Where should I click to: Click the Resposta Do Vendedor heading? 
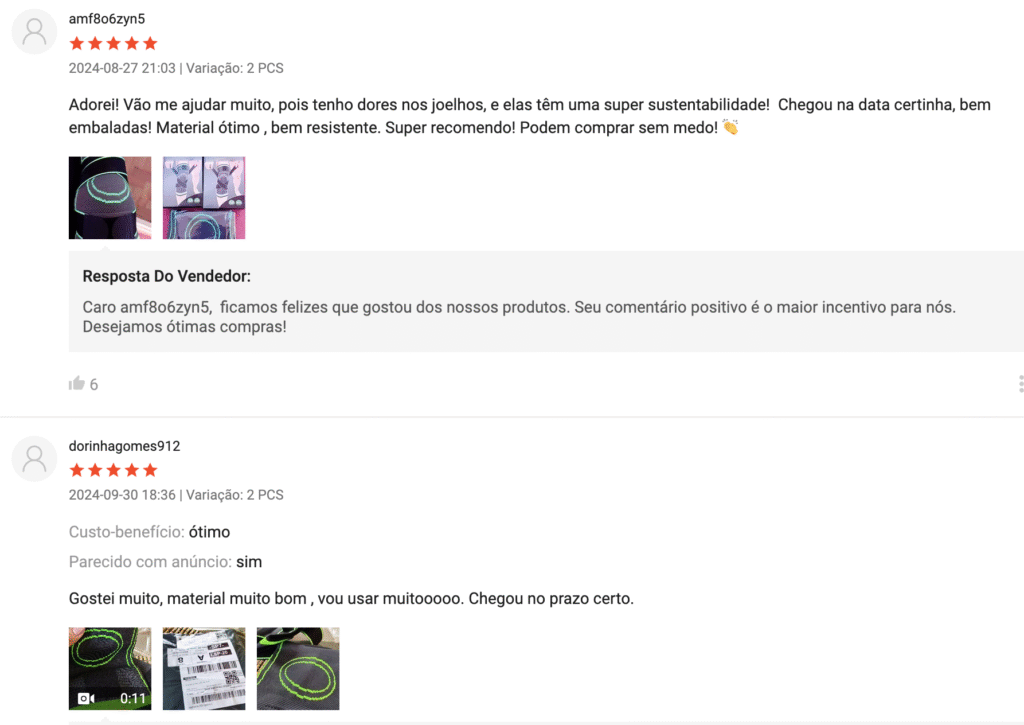(x=167, y=276)
